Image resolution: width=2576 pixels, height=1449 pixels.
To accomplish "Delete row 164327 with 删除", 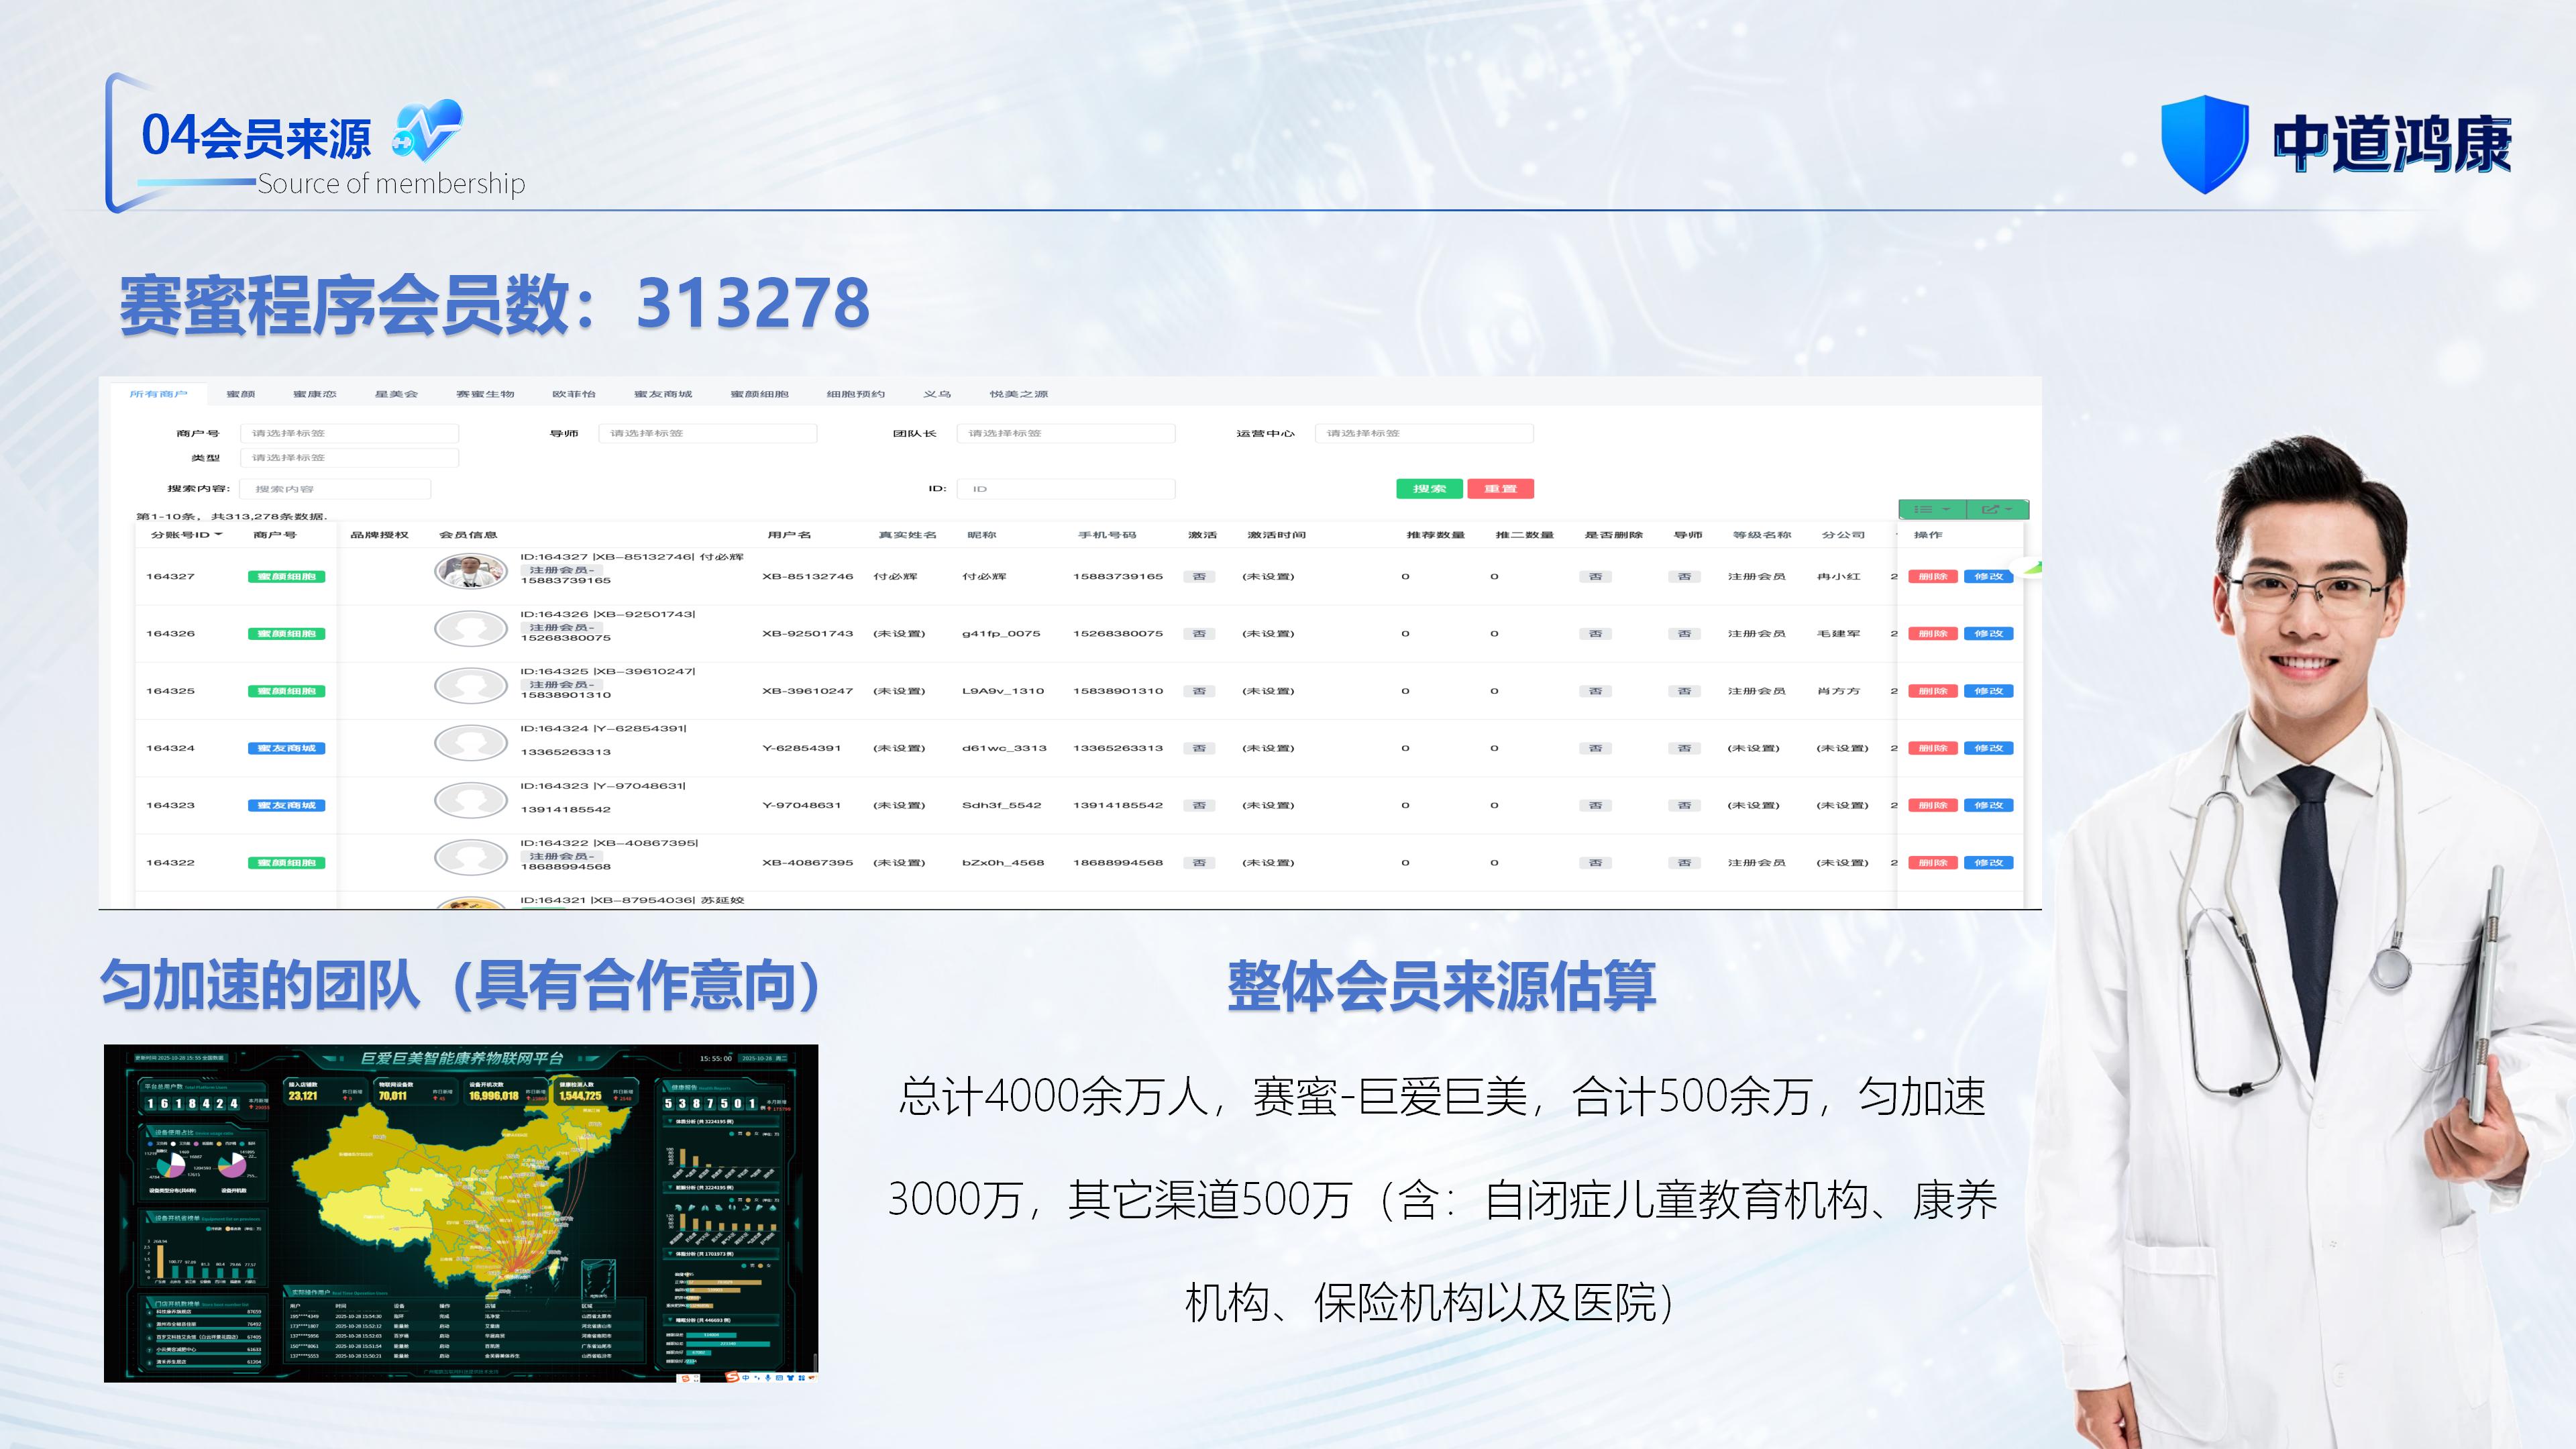I will click(1933, 577).
